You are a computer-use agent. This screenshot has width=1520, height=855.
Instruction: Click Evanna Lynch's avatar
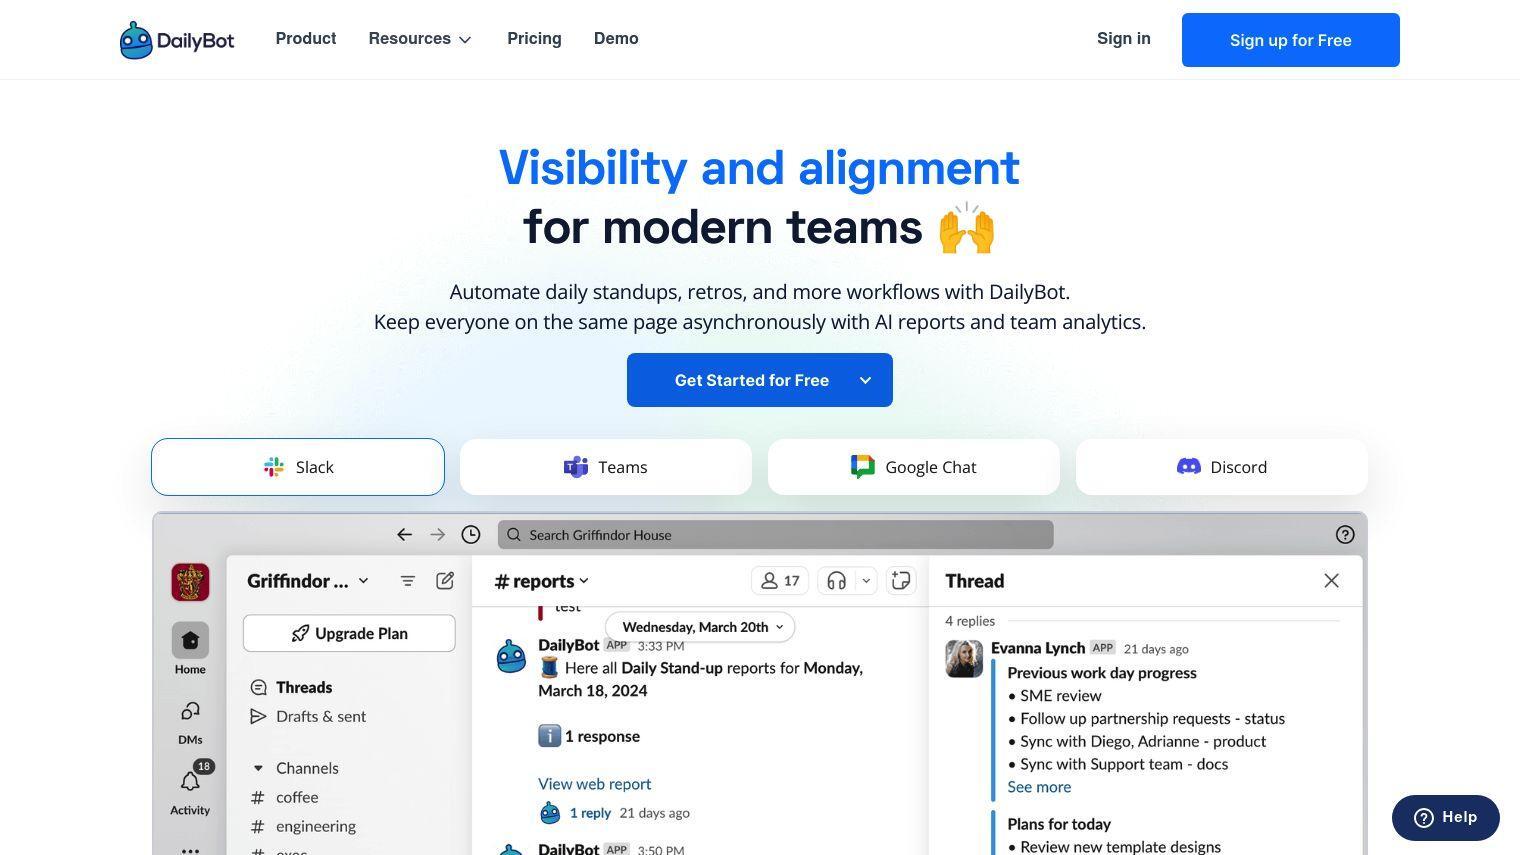tap(964, 659)
